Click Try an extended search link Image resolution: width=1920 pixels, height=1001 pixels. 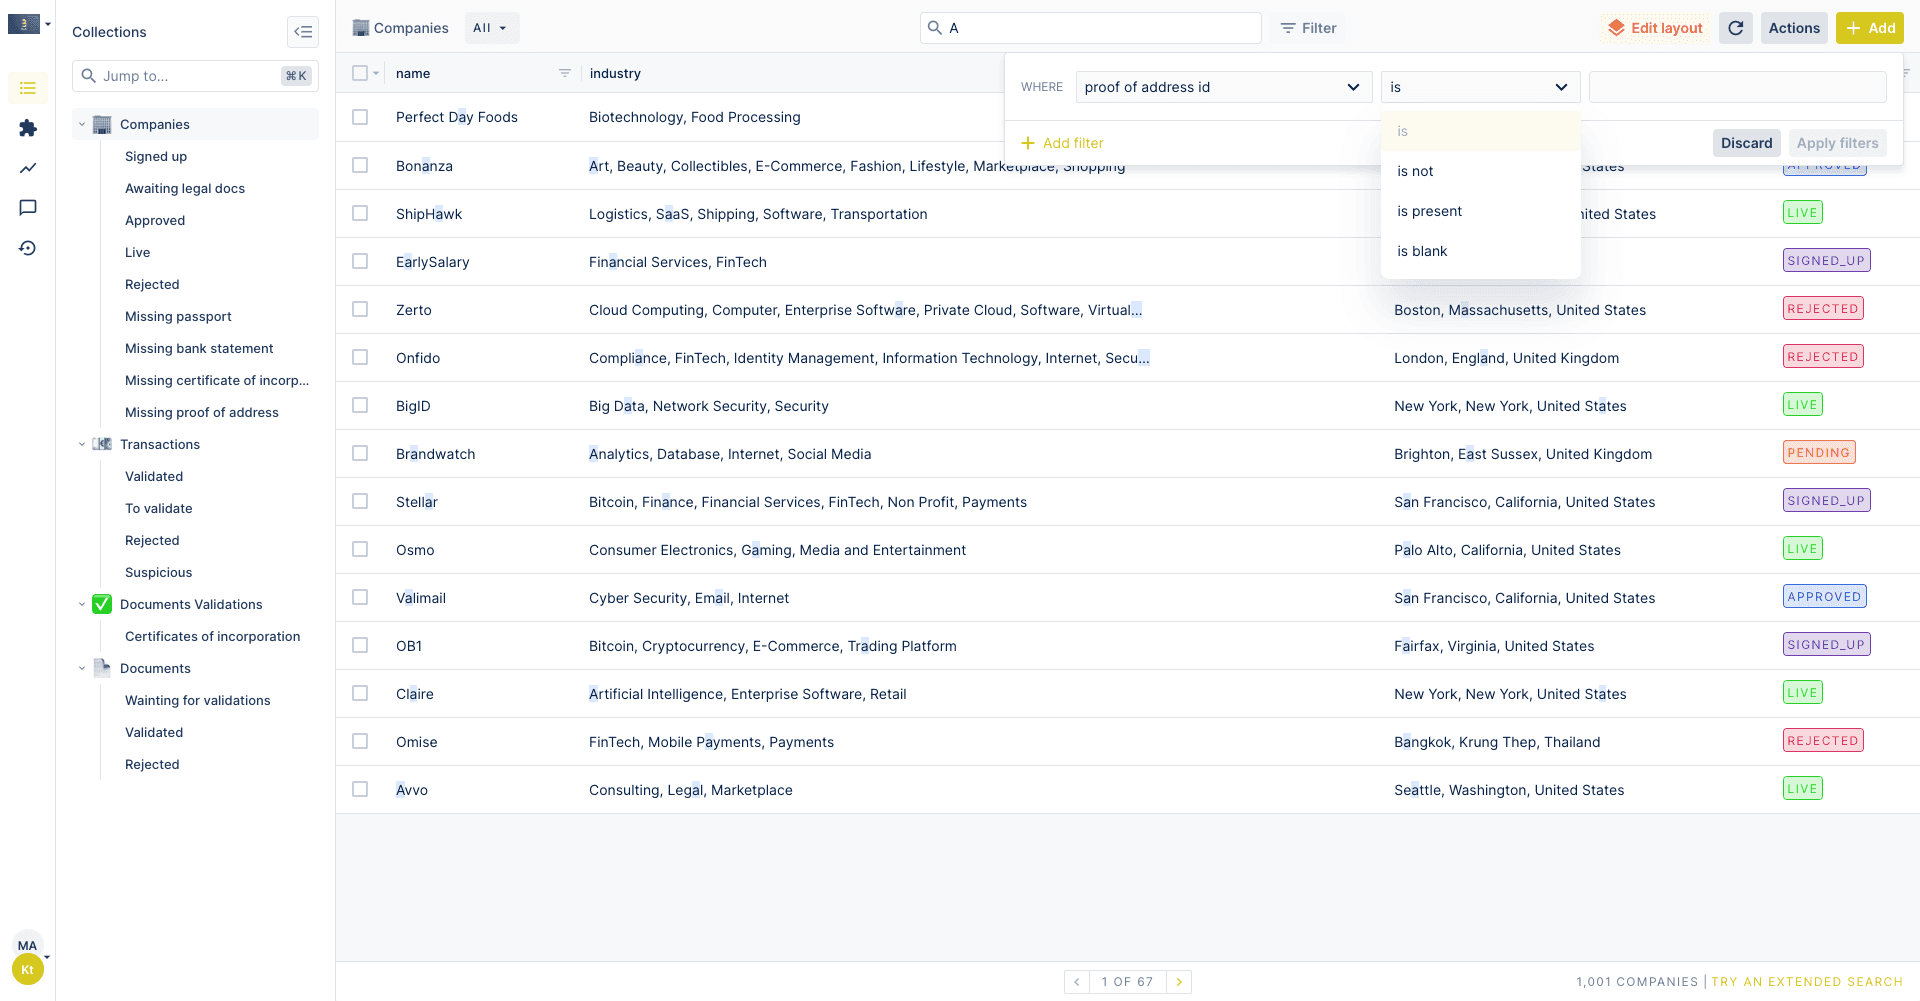(x=1807, y=982)
